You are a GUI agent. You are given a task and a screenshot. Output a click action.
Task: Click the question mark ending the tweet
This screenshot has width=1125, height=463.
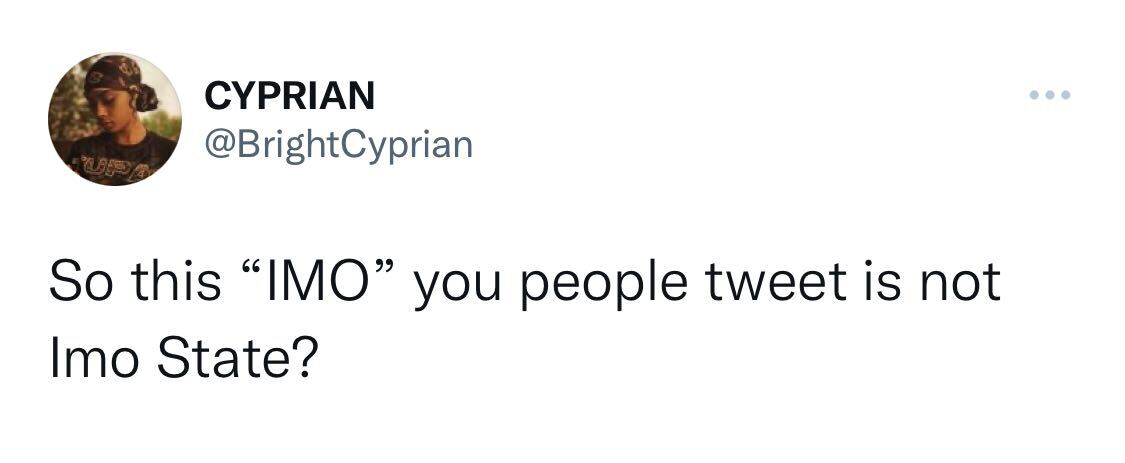tap(303, 359)
